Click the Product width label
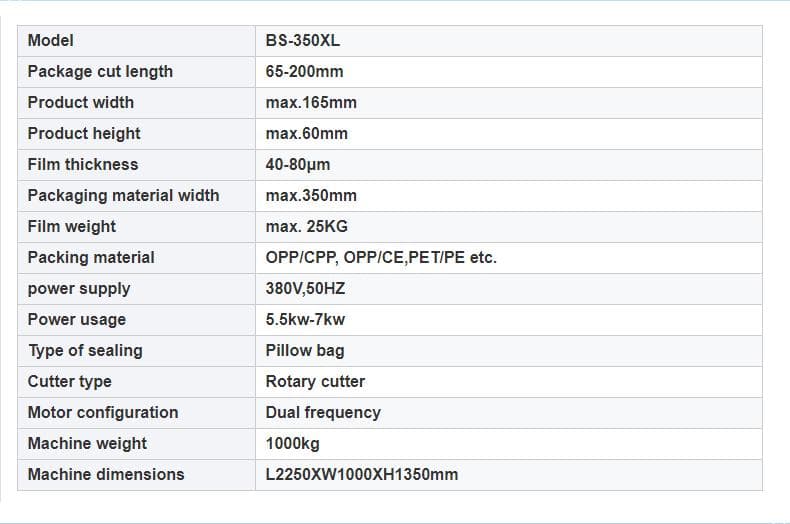The height and width of the screenshot is (524, 790). [81, 103]
